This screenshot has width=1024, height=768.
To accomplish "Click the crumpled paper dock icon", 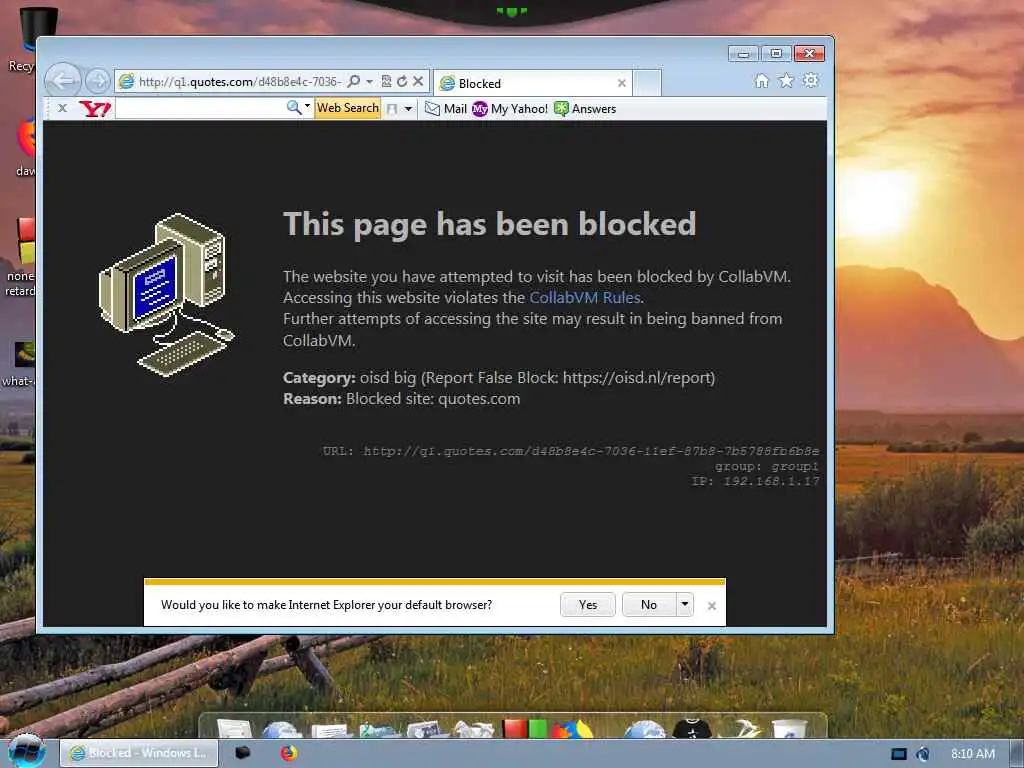I will [x=475, y=729].
